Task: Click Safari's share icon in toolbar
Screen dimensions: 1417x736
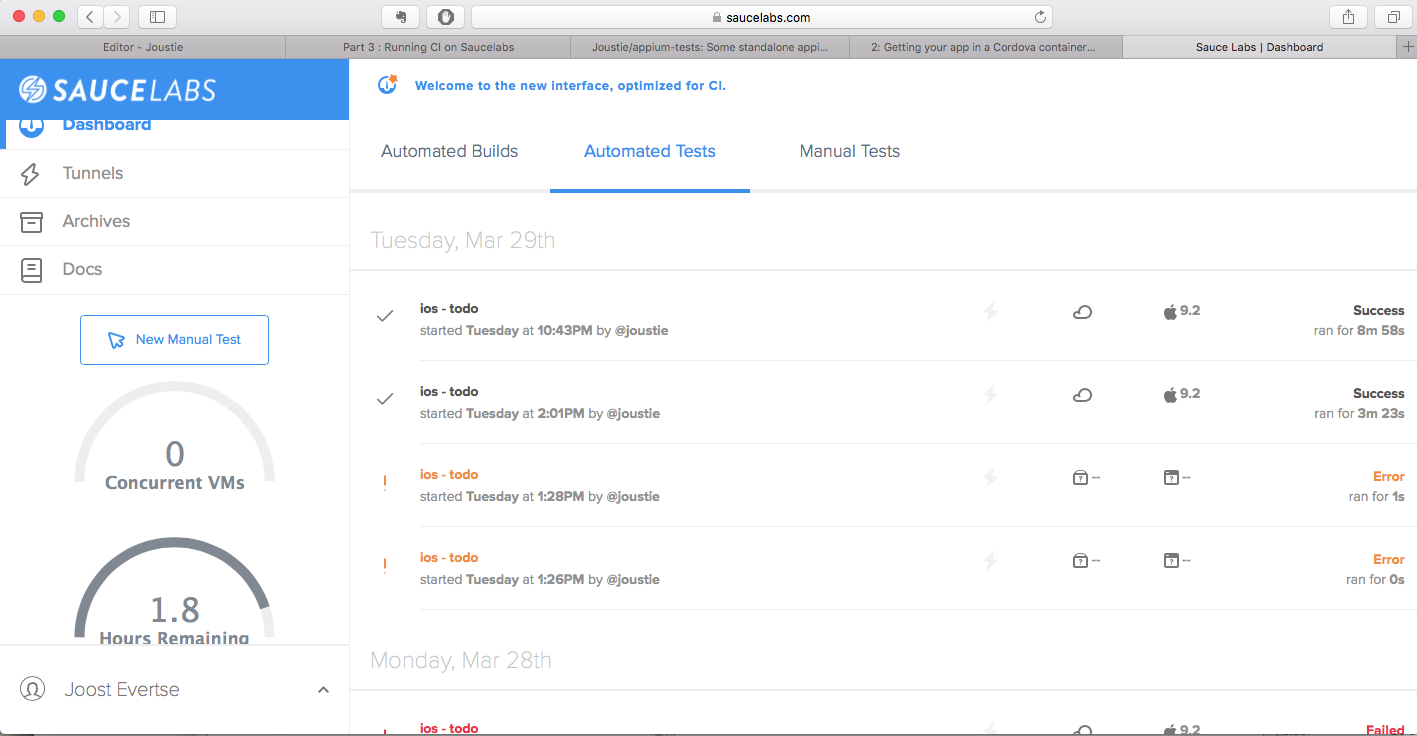Action: (1348, 17)
